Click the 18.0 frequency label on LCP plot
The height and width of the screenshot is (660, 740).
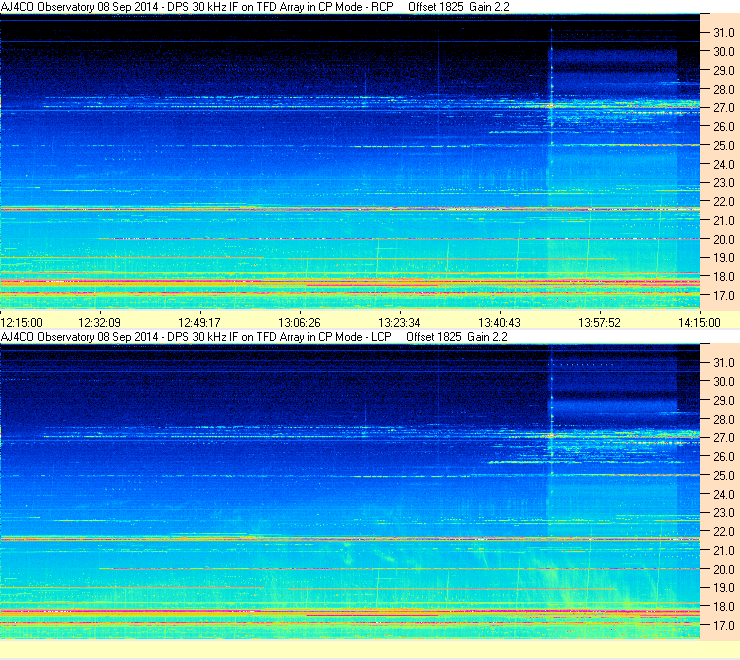[723, 607]
